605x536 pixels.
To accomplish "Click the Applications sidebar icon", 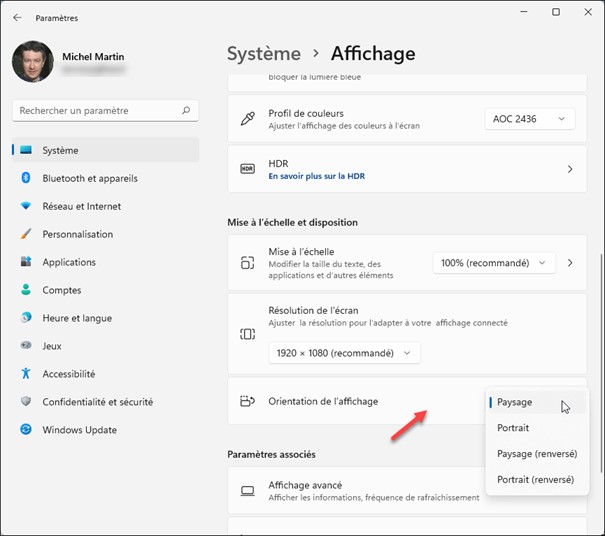I will click(26, 262).
